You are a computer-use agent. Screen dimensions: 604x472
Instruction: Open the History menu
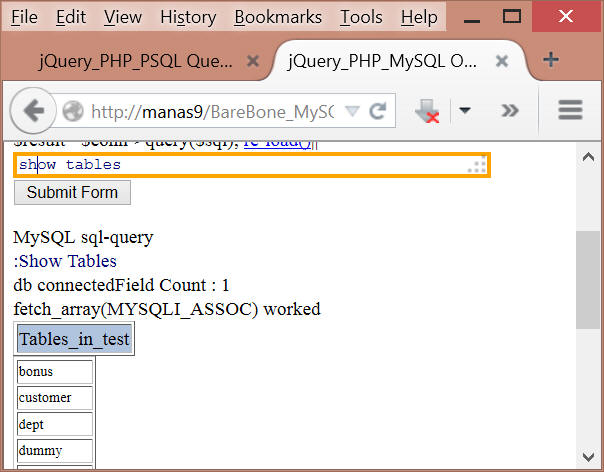pyautogui.click(x=188, y=17)
